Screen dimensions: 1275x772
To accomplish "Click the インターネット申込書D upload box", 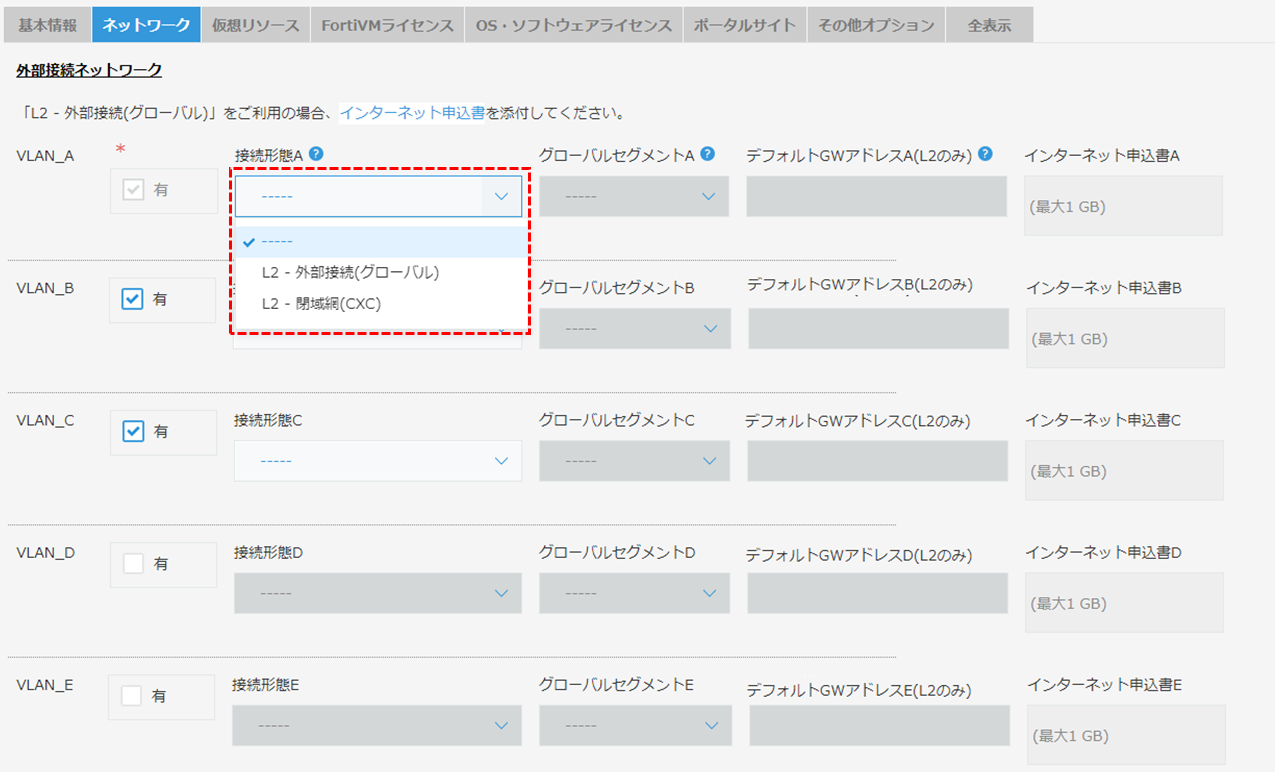I will coord(1124,602).
